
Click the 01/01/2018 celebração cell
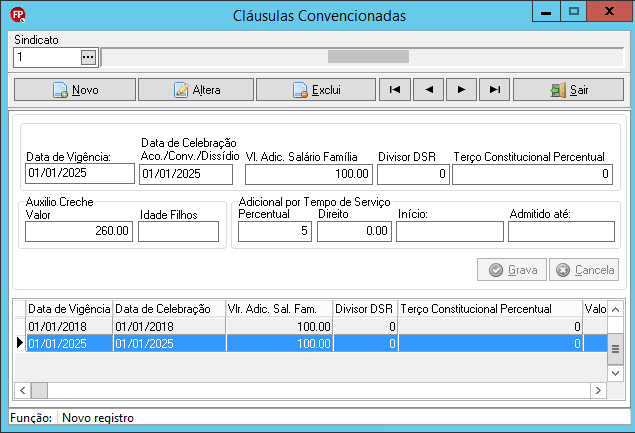pos(169,326)
